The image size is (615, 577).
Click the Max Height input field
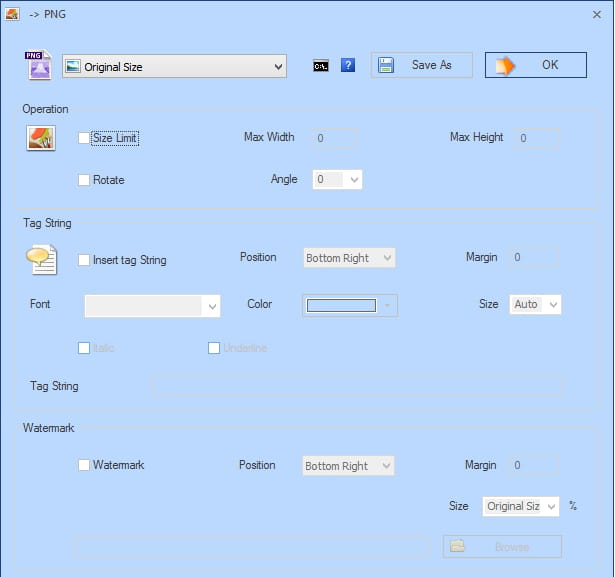[537, 138]
